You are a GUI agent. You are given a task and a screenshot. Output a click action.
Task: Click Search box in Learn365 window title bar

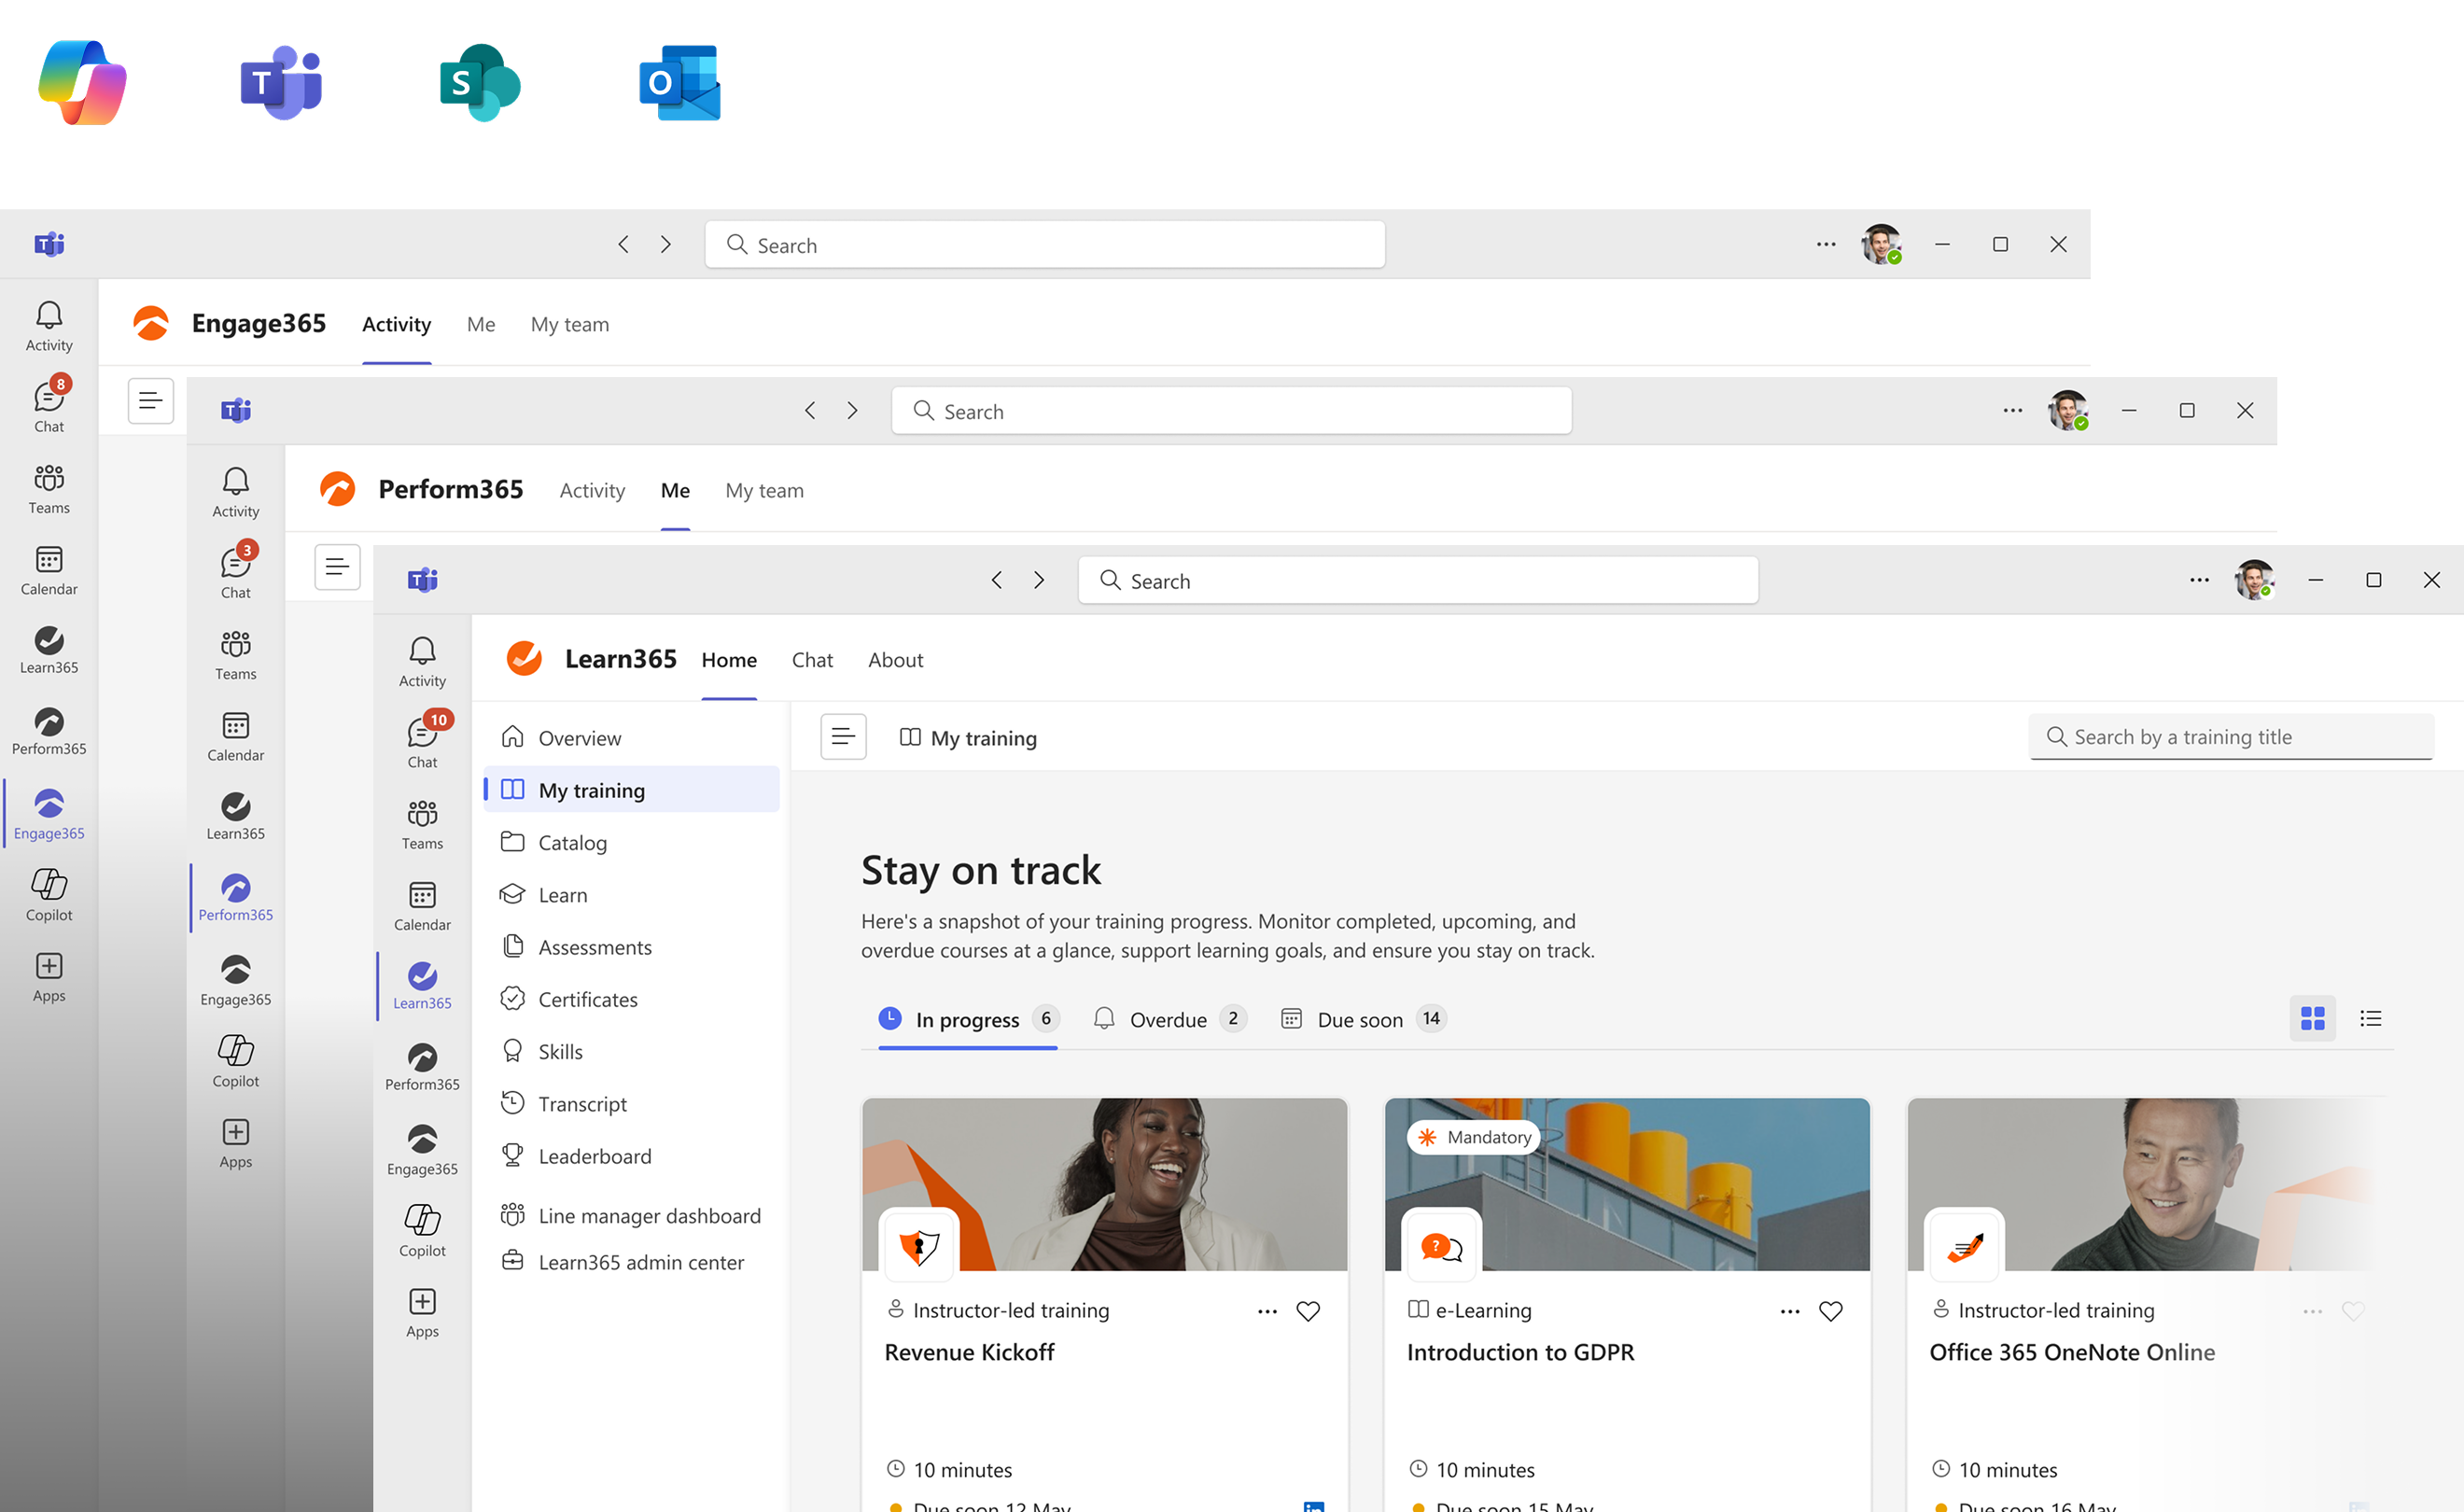[x=1418, y=580]
